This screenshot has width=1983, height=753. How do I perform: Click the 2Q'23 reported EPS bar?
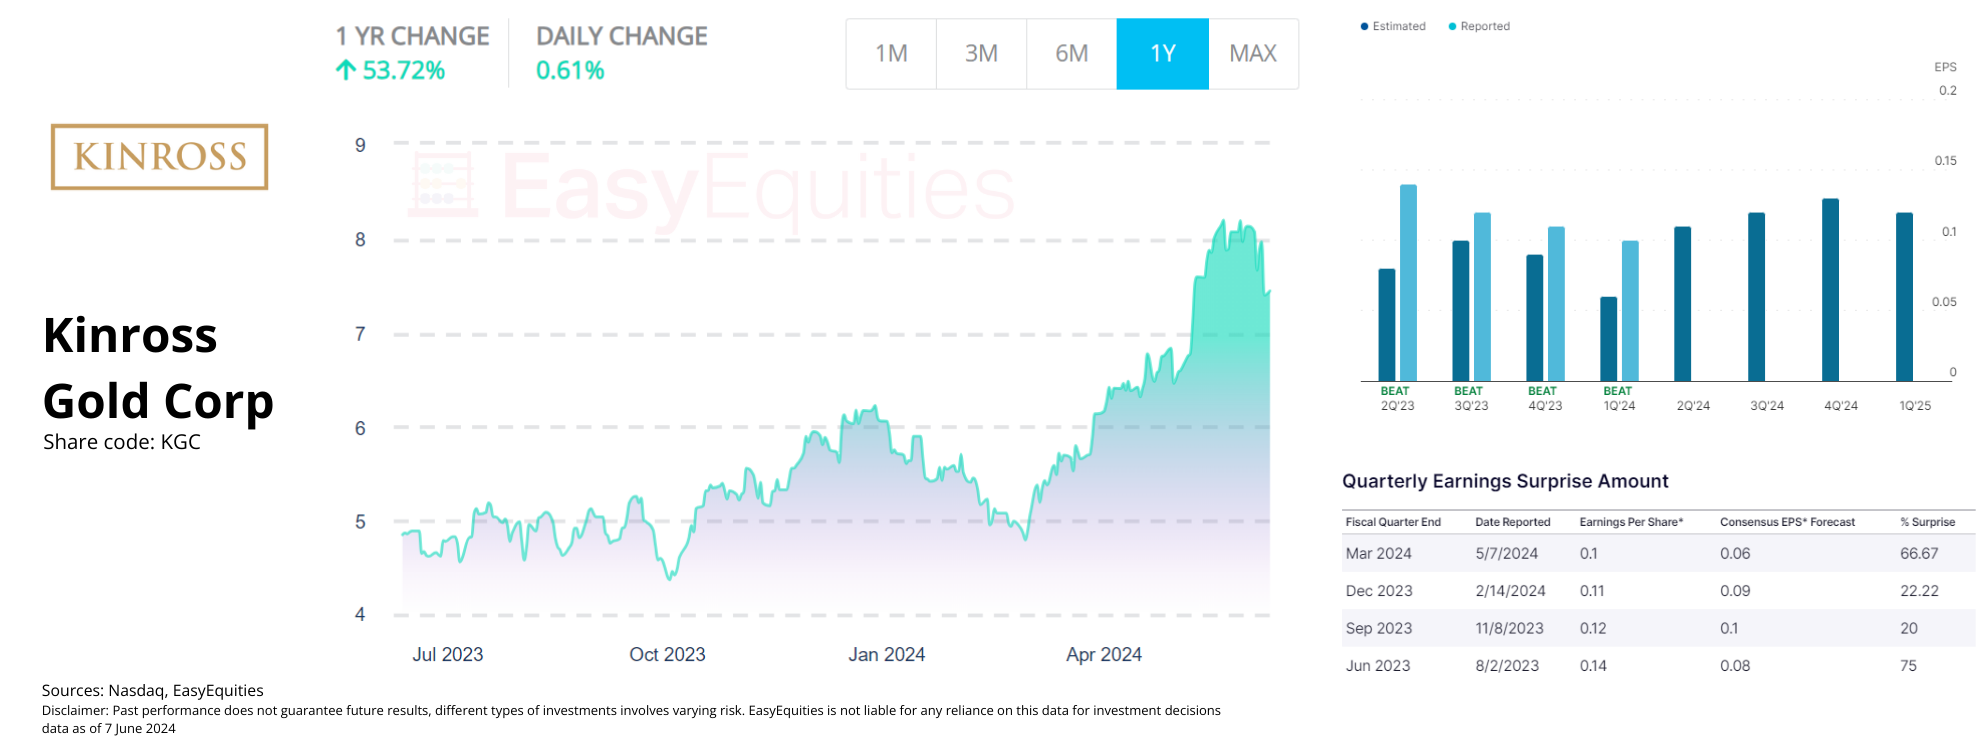pos(1408,283)
